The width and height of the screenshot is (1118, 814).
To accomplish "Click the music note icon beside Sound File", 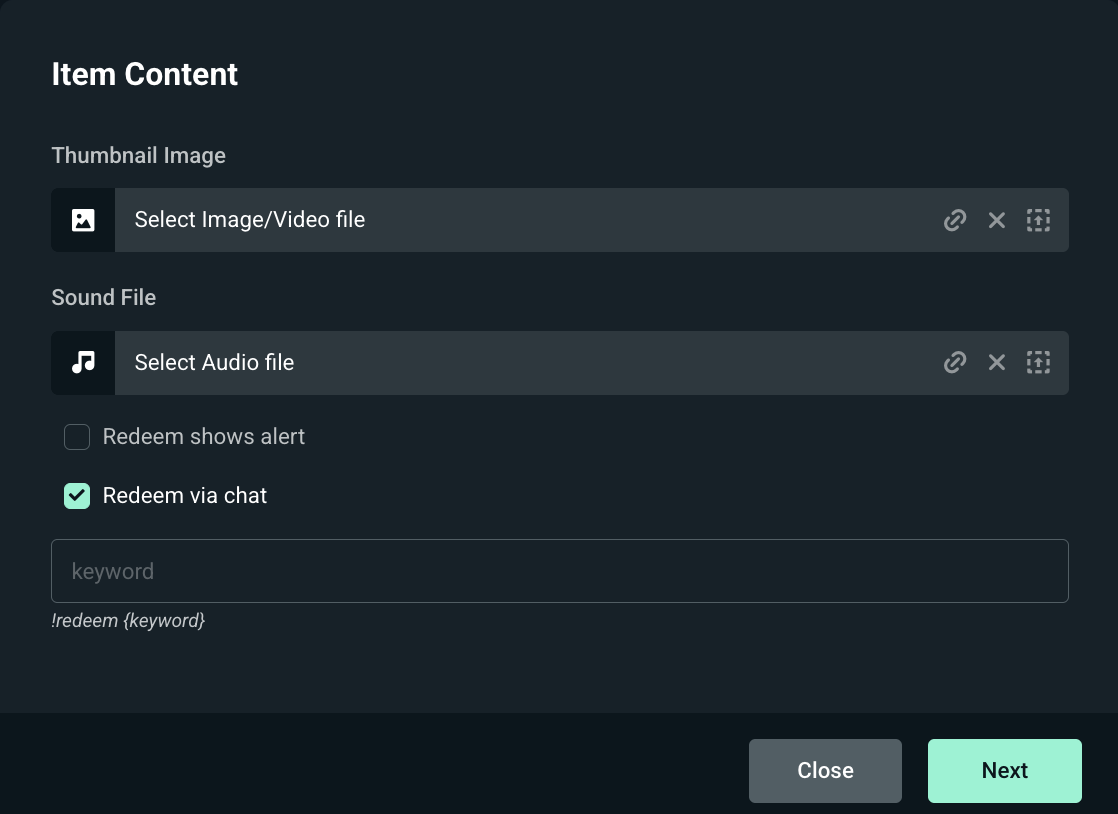I will [83, 363].
